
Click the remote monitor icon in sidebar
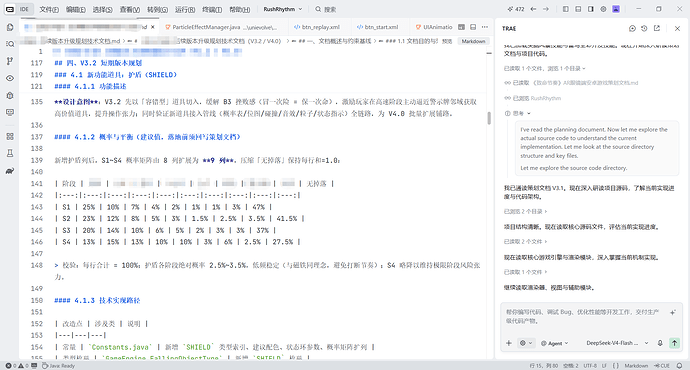[x=10, y=113]
